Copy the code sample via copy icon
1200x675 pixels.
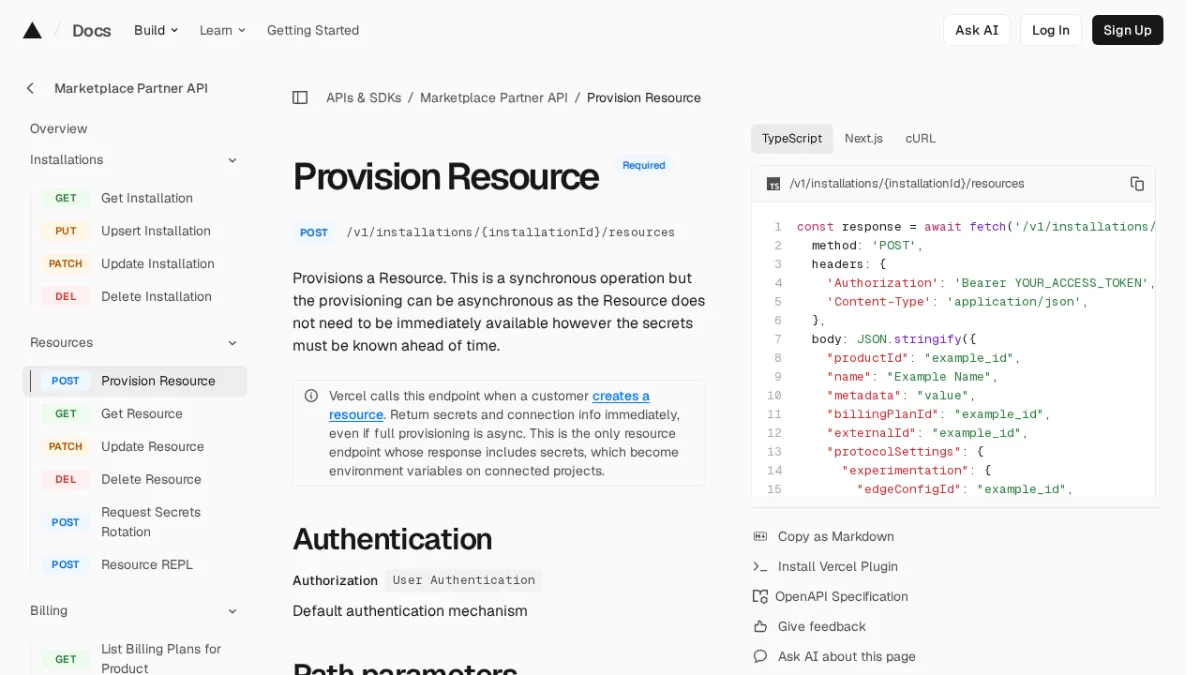(1137, 184)
